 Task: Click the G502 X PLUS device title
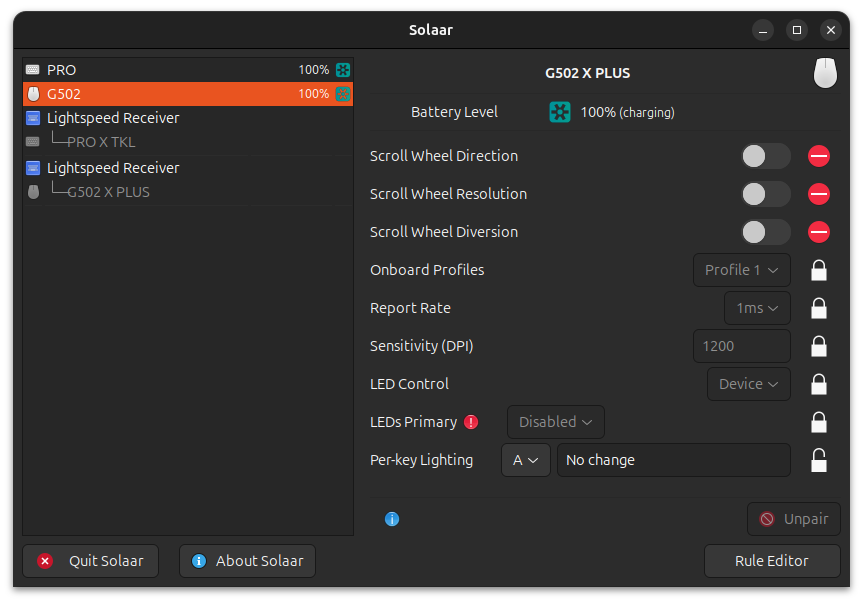(587, 73)
